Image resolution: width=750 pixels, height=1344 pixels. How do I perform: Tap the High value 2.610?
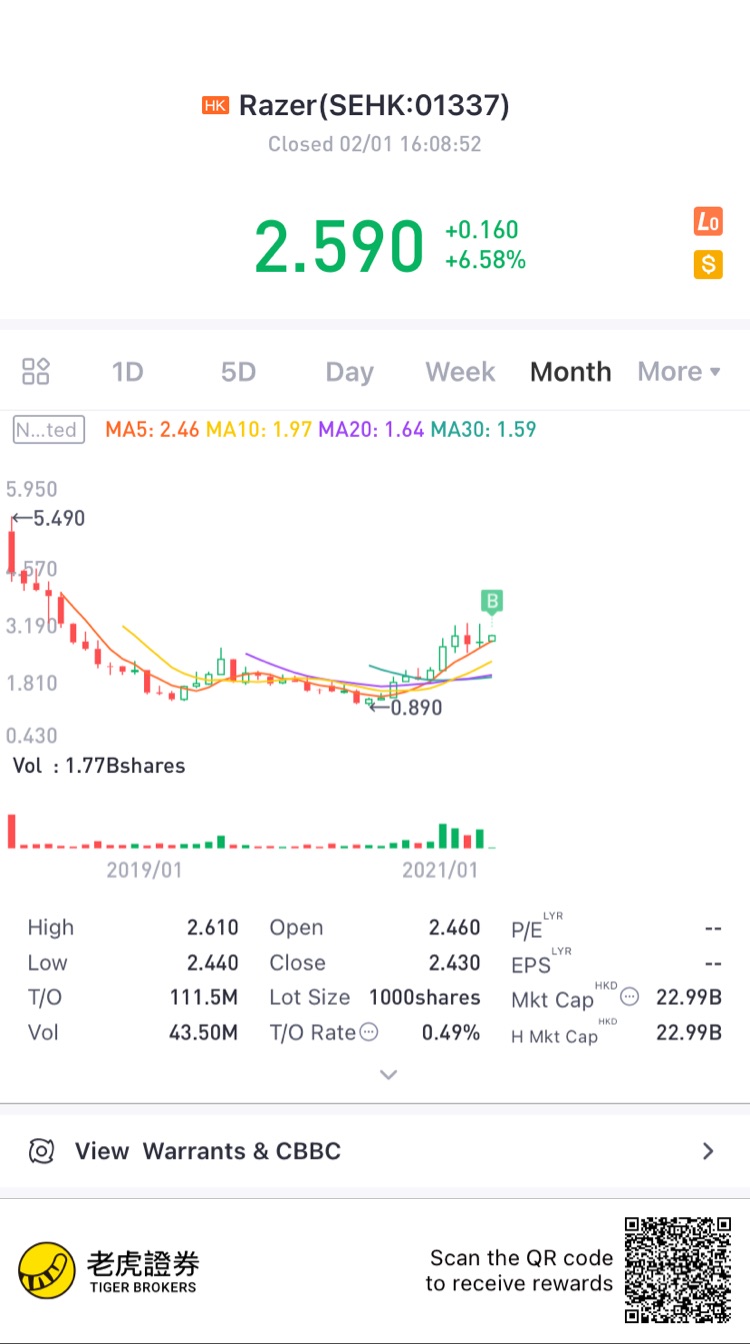213,927
